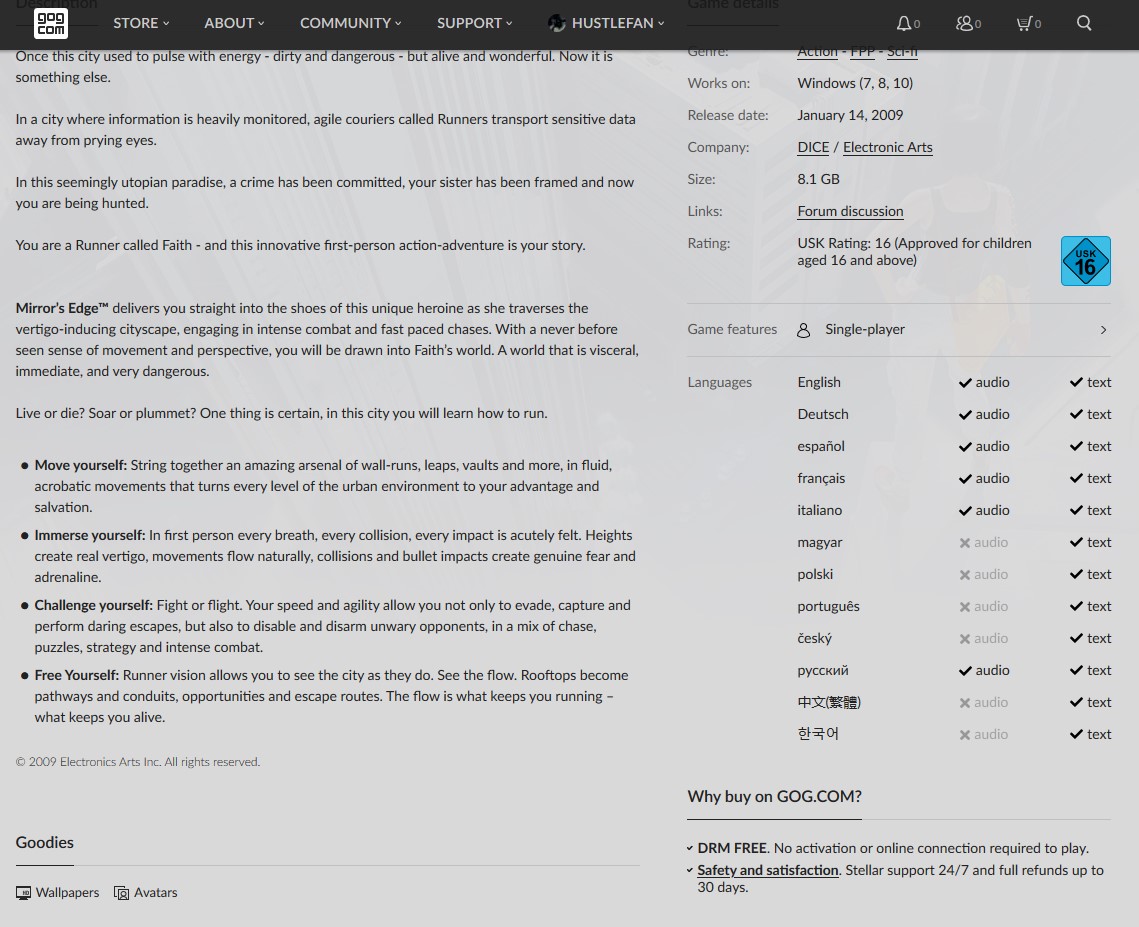Click the HUSTLEFAN user avatar
1139x927 pixels.
pyautogui.click(x=556, y=23)
